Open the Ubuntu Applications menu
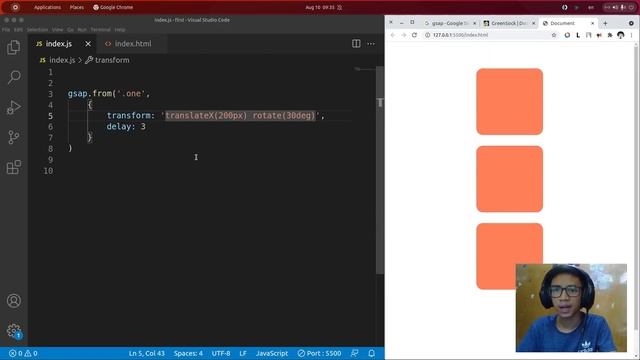The image size is (640, 360). (47, 7)
